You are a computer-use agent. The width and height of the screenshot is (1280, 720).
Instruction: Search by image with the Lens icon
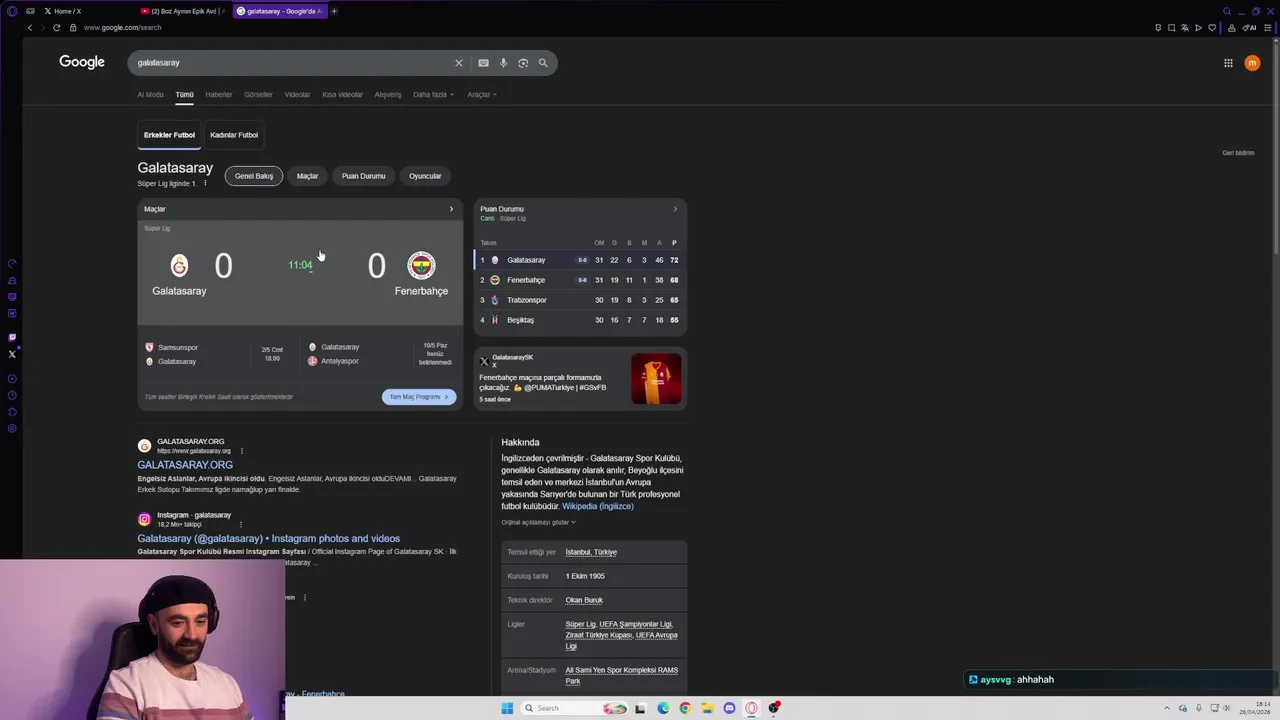pyautogui.click(x=523, y=63)
